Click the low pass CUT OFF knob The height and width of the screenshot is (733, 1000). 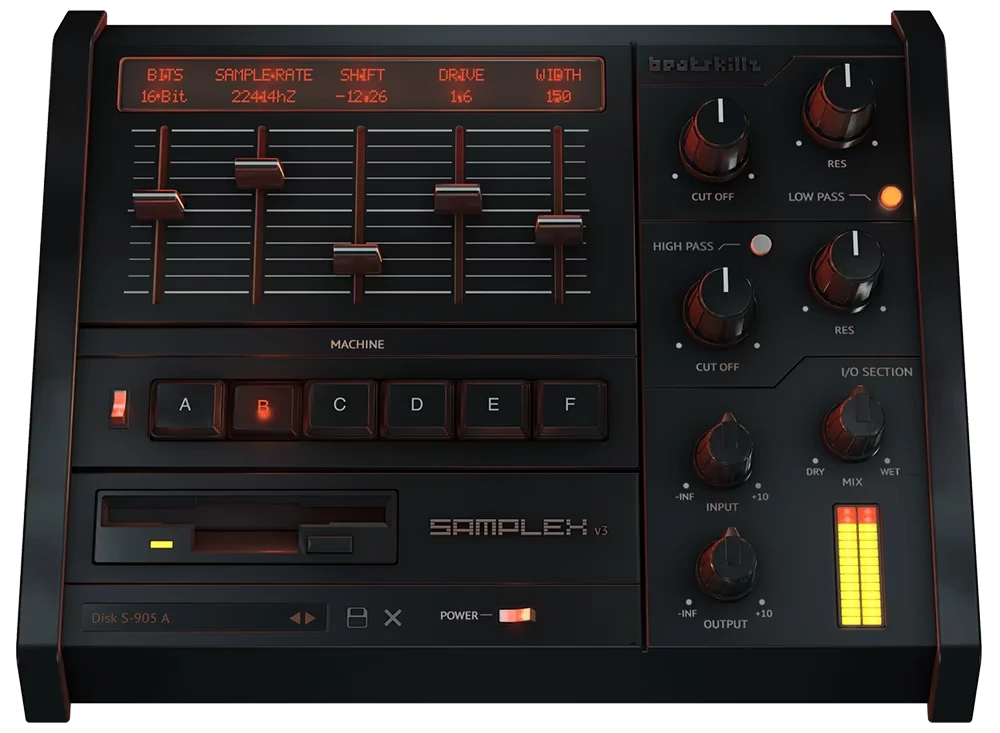point(715,139)
